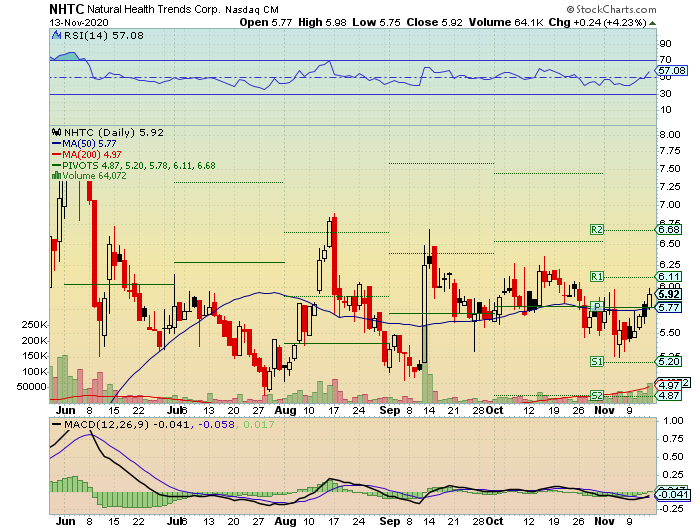Click the R1 pivot marker
700x530 pixels.
click(x=596, y=276)
